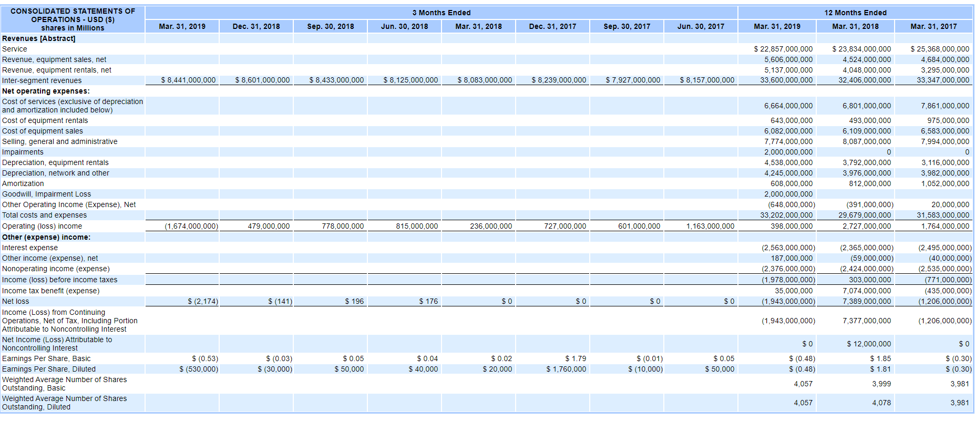Click the 'Net loss' row label

[x=16, y=301]
